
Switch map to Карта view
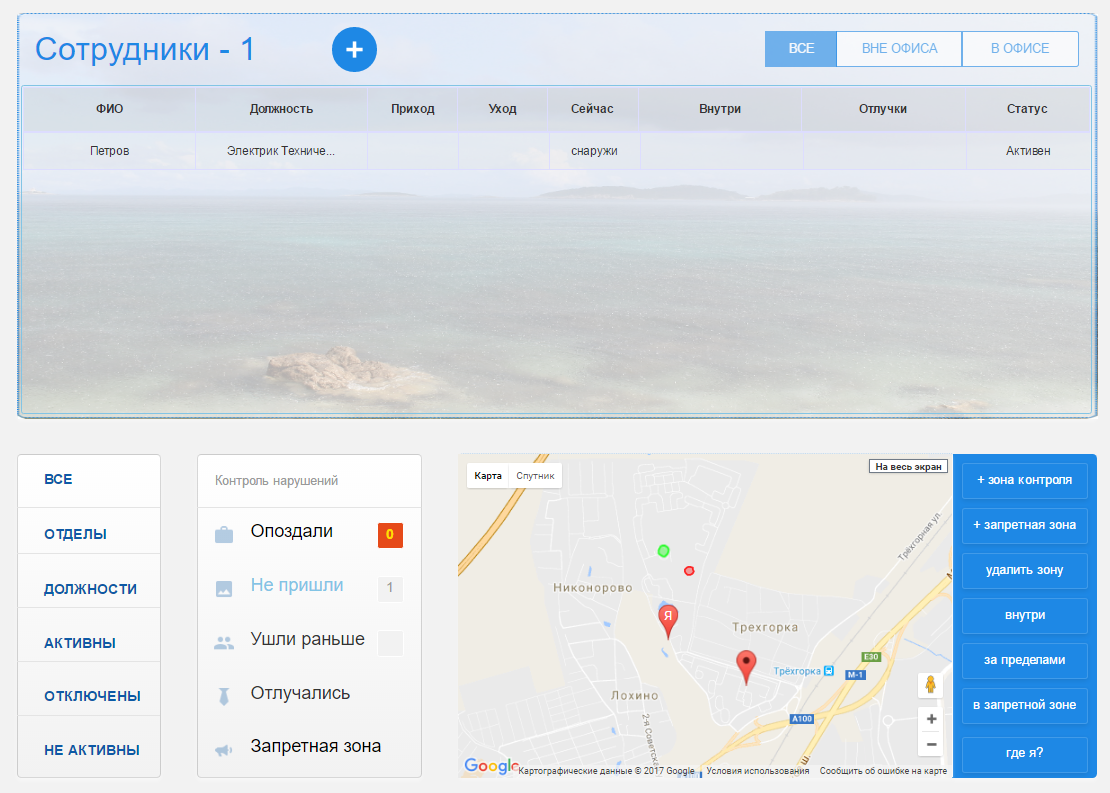click(488, 476)
